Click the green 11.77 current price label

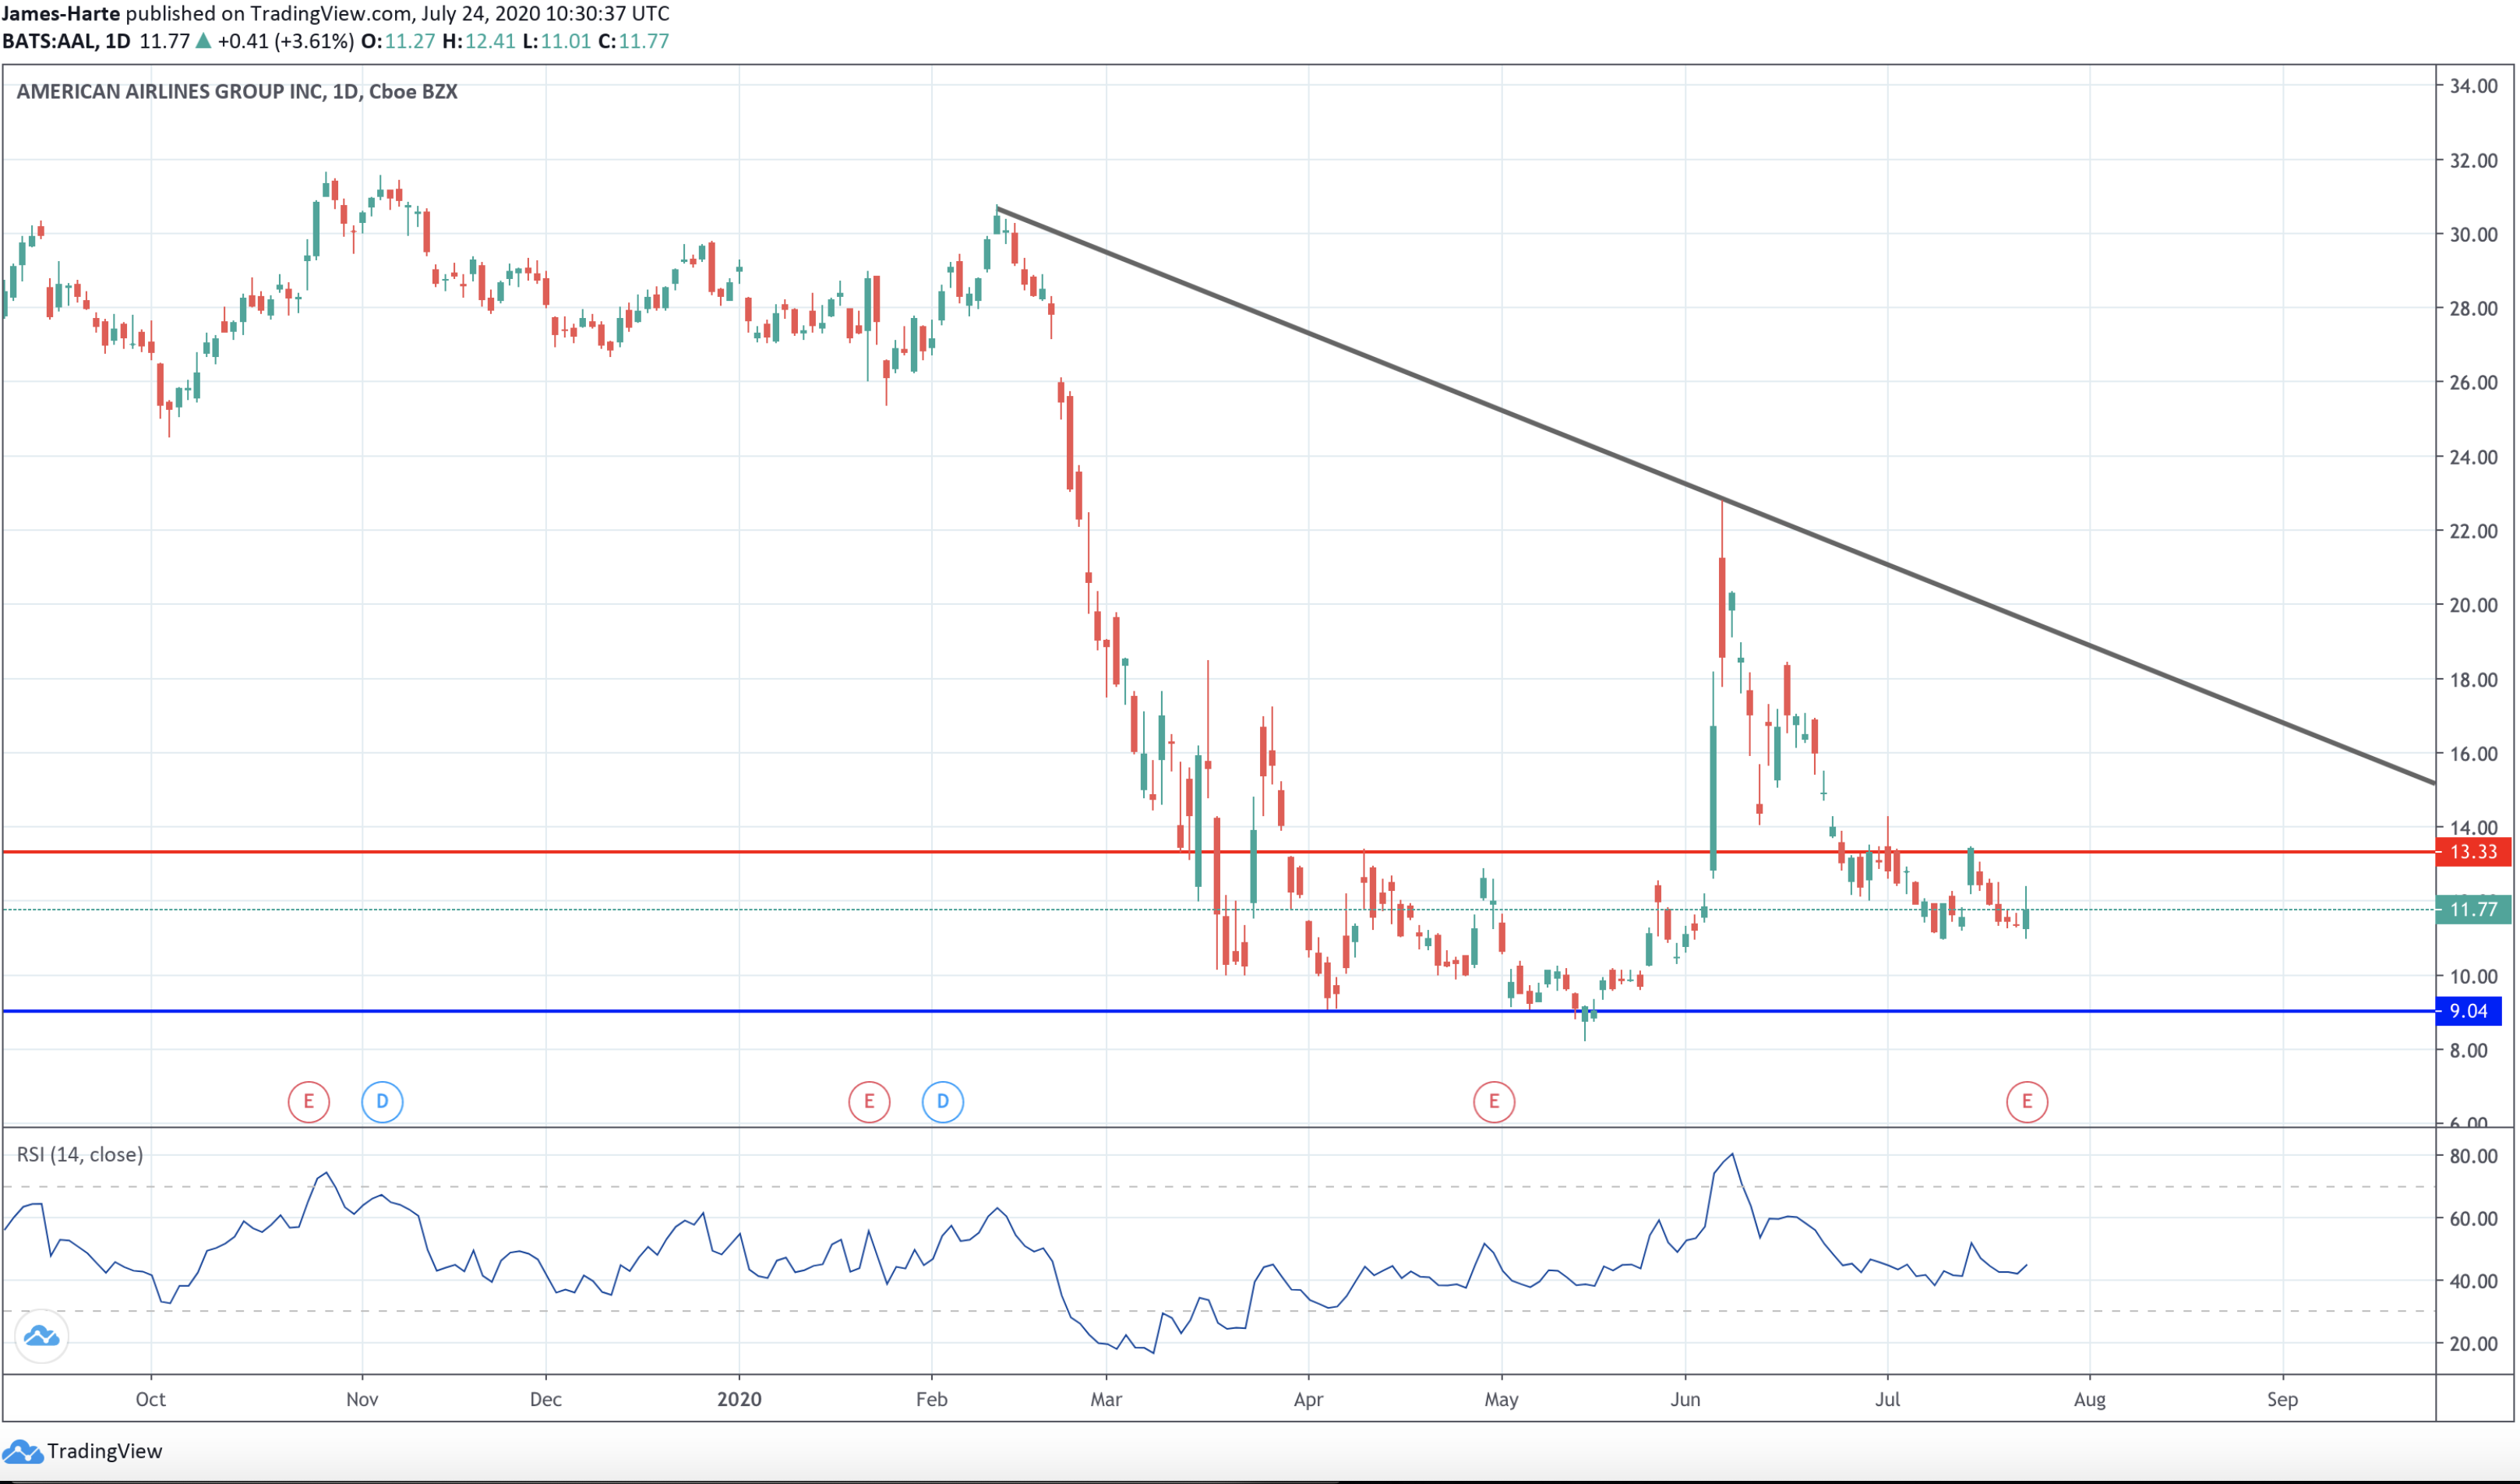pyautogui.click(x=2472, y=910)
